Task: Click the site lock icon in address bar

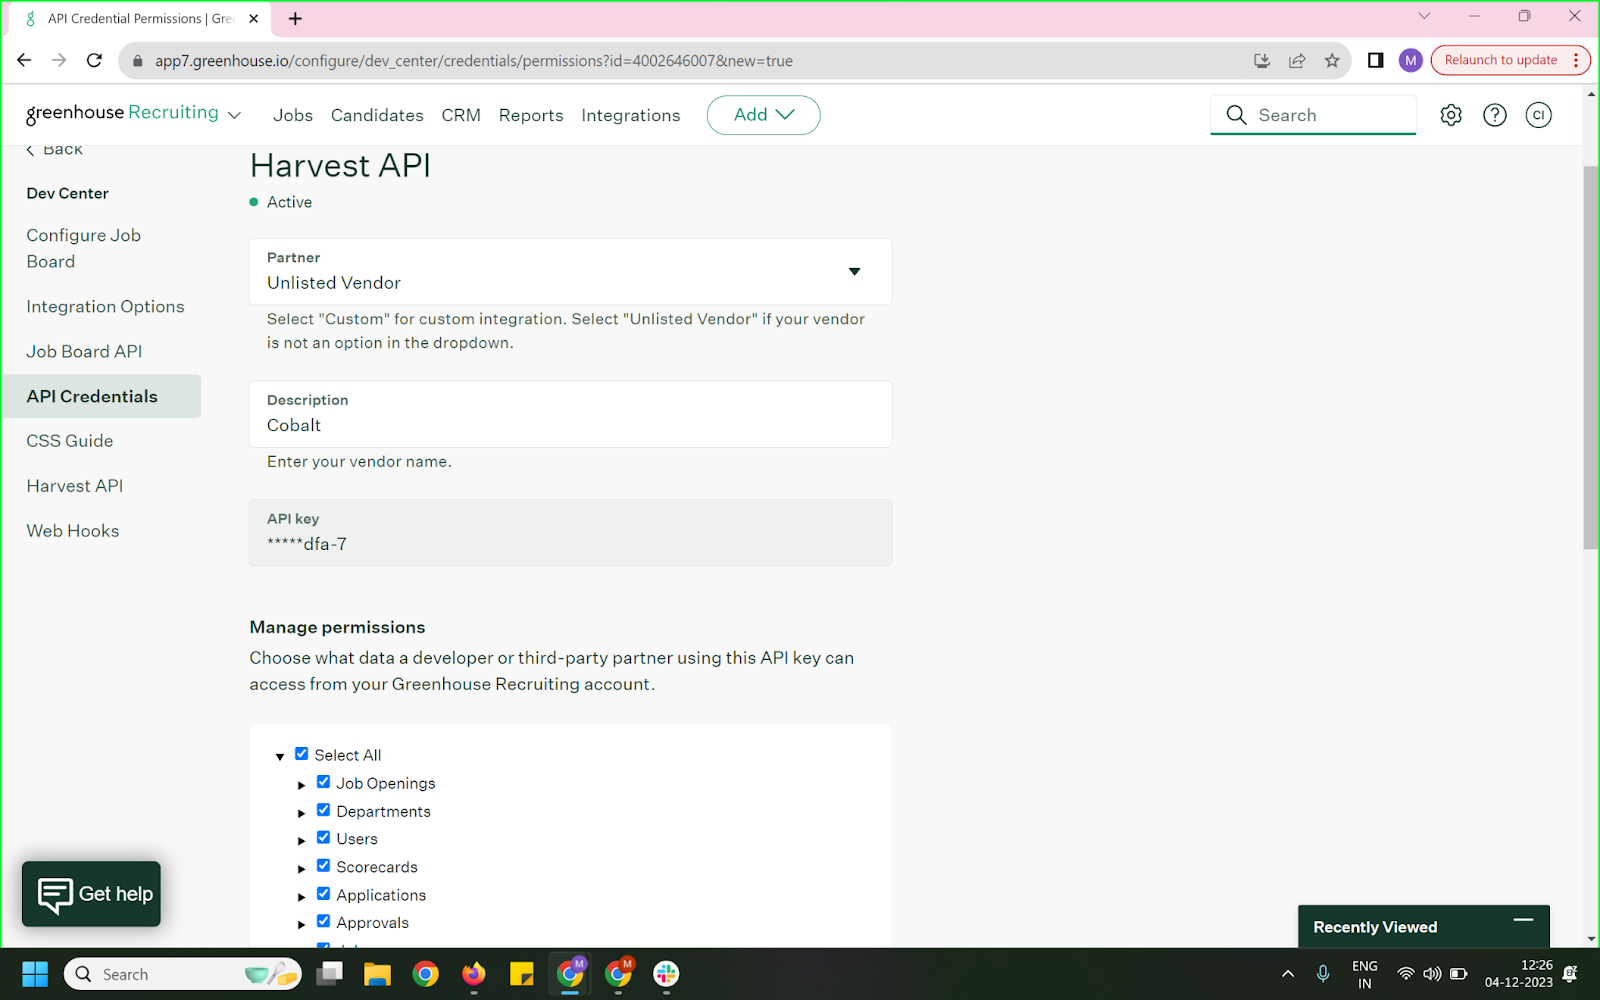Action: tap(138, 61)
